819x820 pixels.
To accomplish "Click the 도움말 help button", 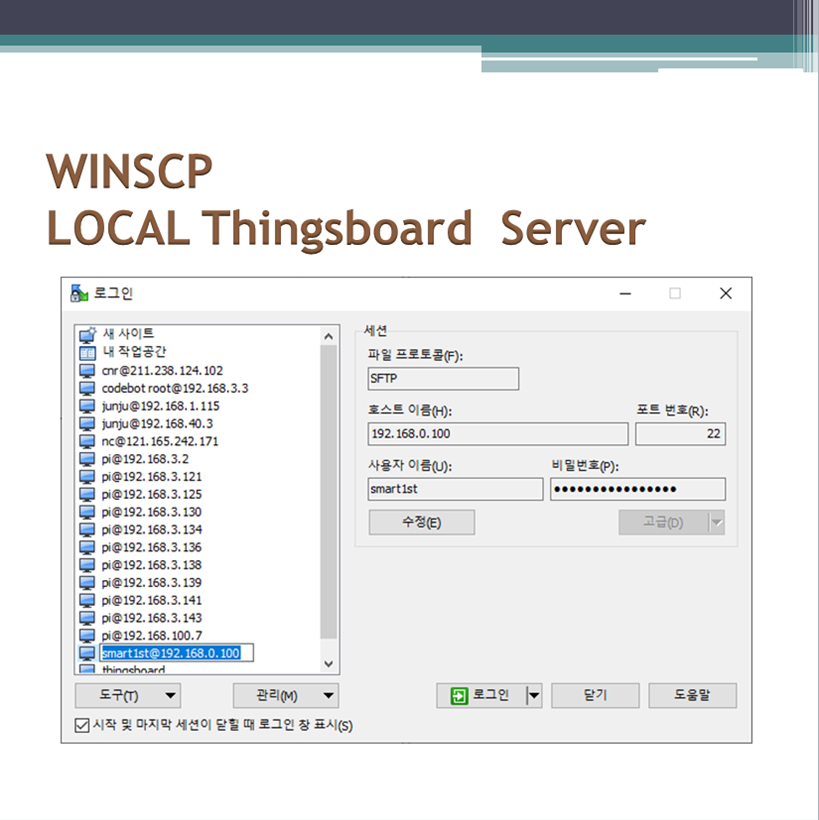I will 692,696.
